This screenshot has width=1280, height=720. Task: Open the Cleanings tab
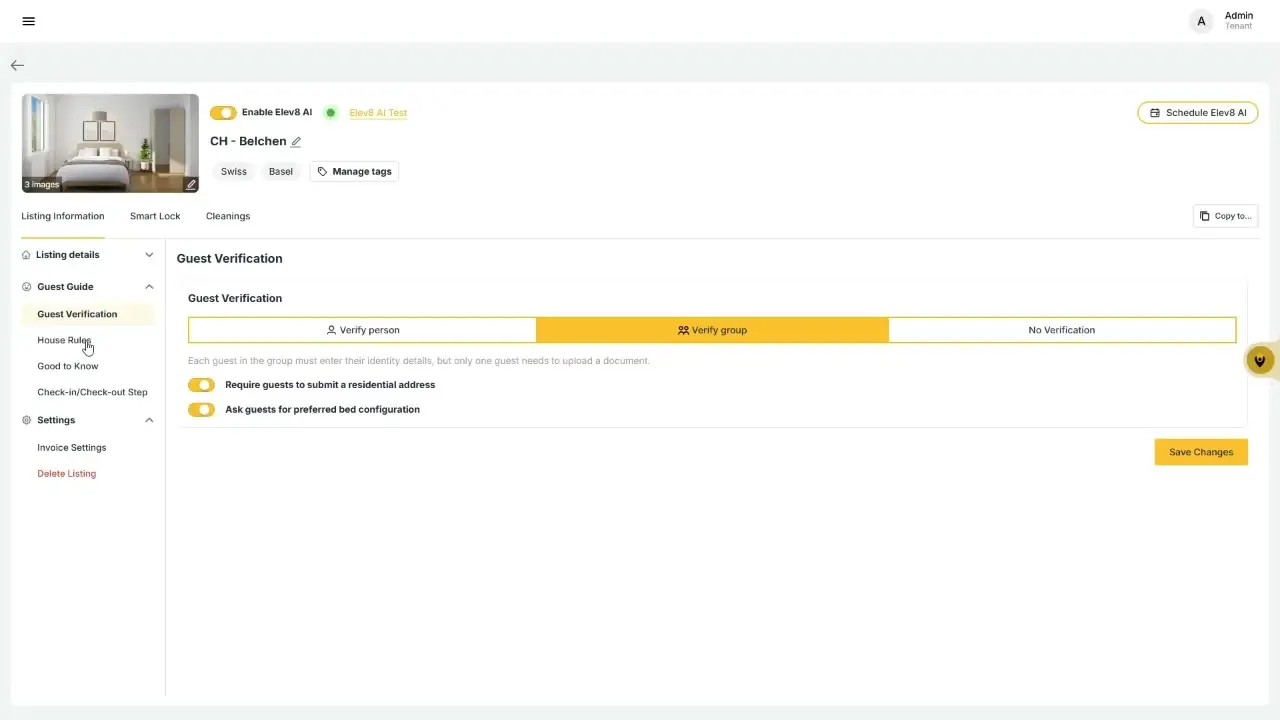tap(228, 216)
